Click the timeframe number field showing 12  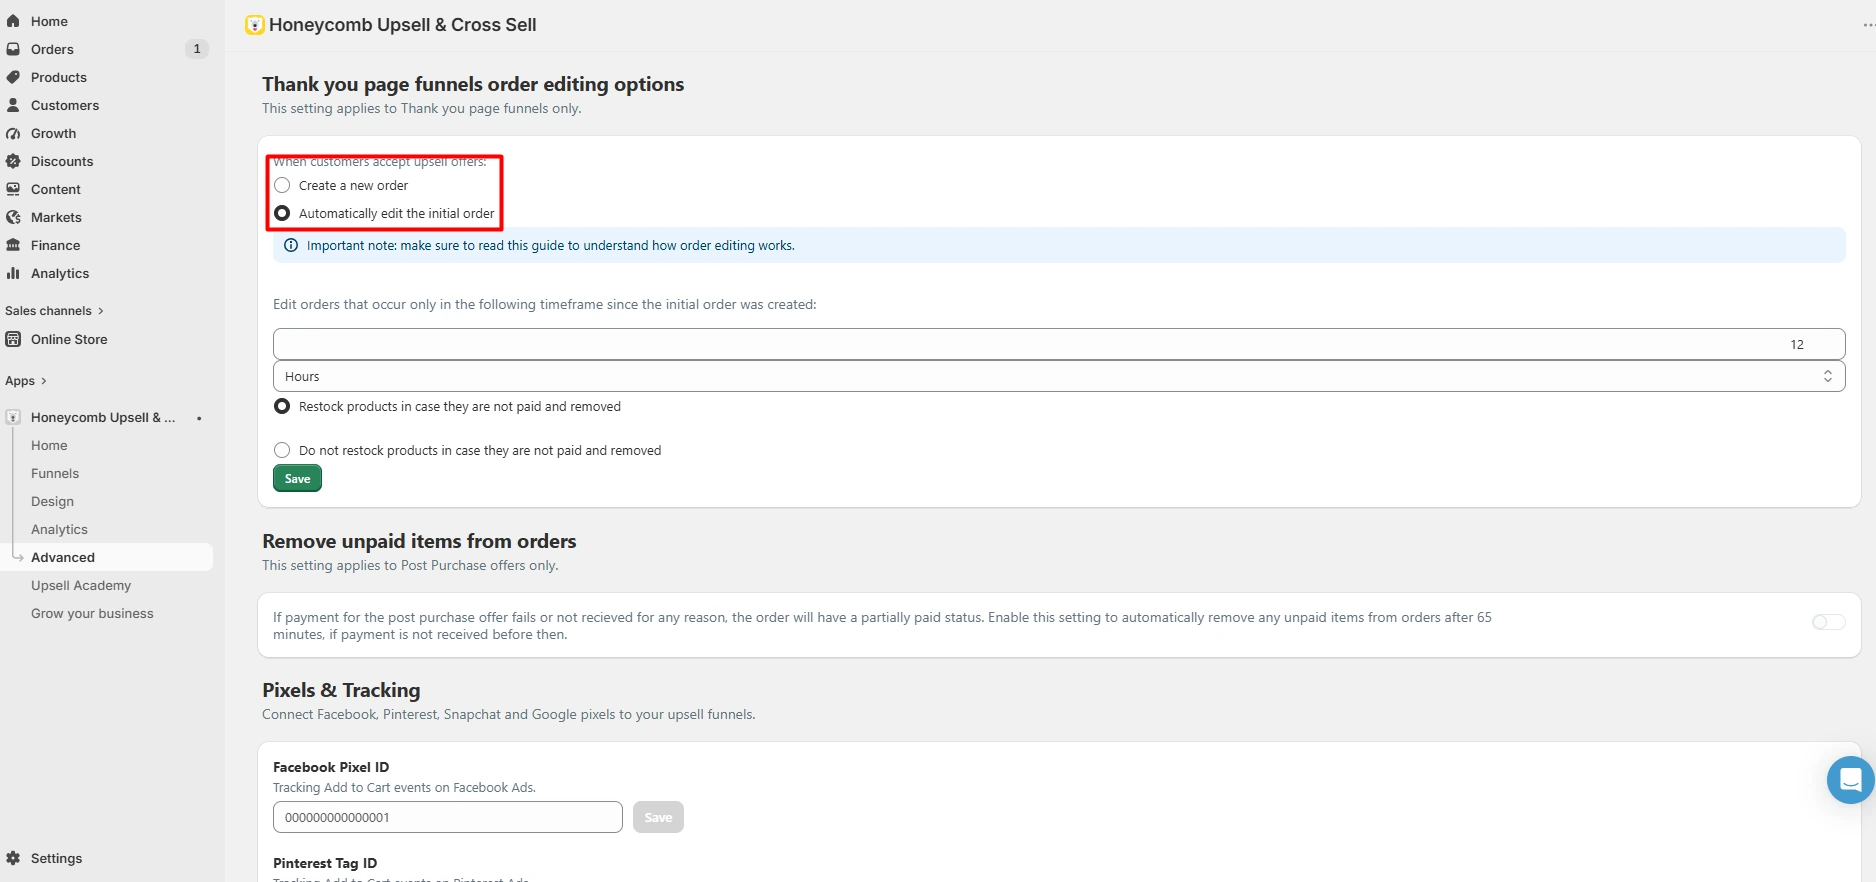coord(1059,344)
